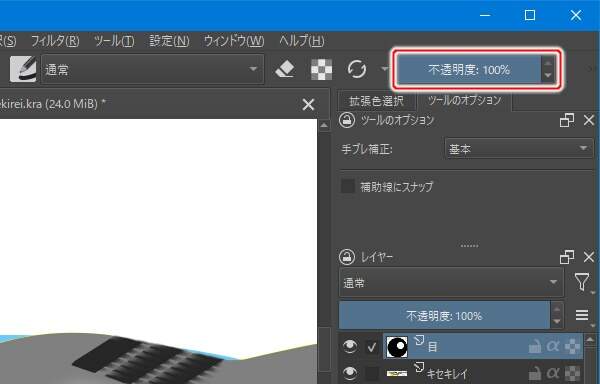Select the 目 layer thumbnail
The height and width of the screenshot is (384, 600).
397,347
